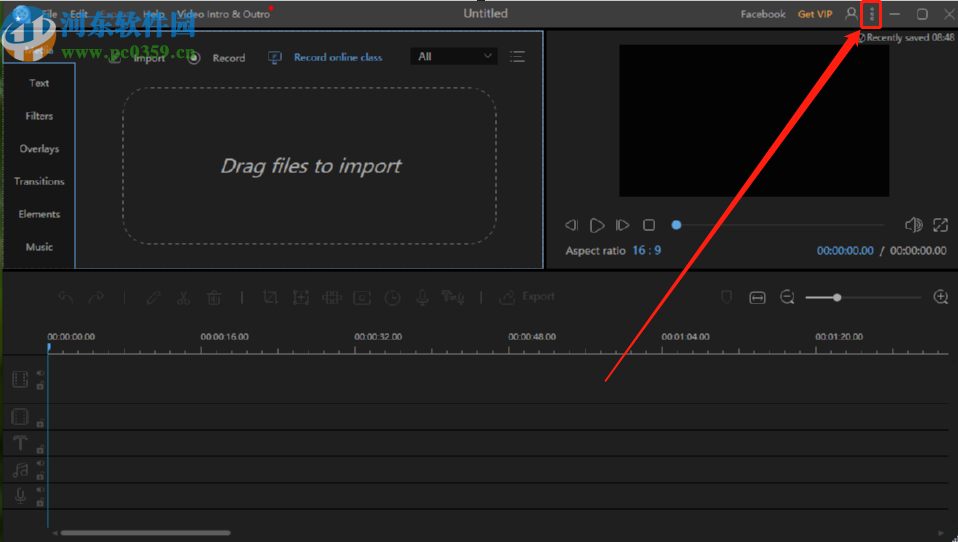Step to the previous frame

point(571,225)
